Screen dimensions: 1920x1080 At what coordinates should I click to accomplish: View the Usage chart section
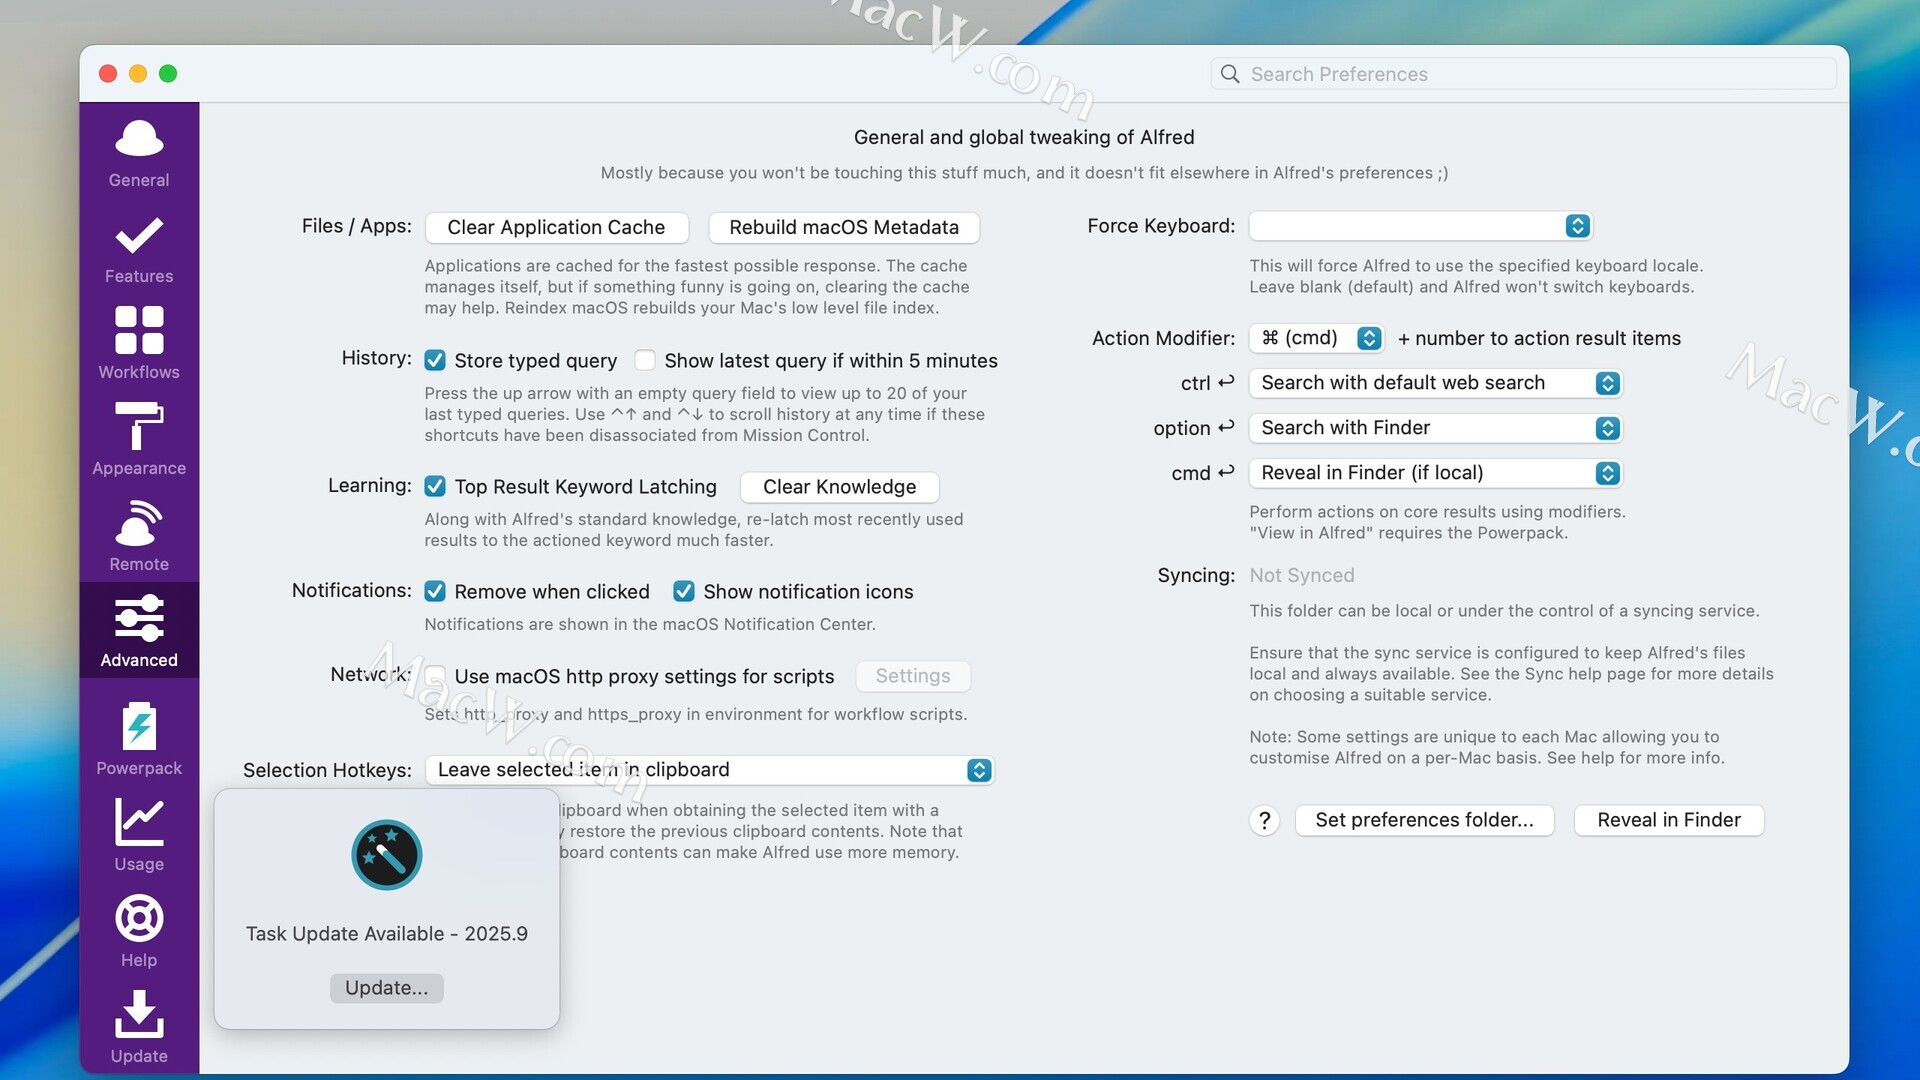(139, 835)
